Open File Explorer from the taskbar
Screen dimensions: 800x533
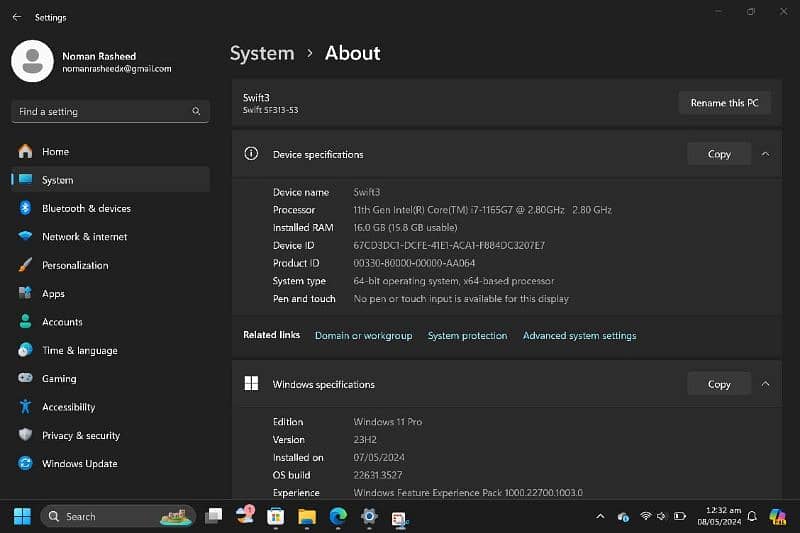pos(307,516)
